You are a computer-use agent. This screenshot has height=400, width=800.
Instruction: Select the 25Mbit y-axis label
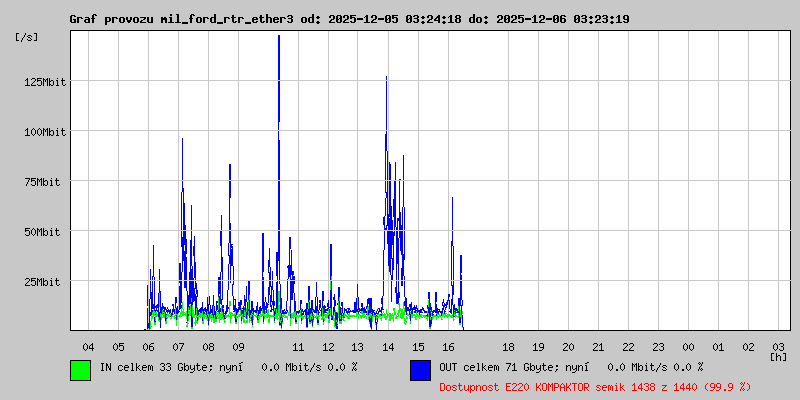[47, 282]
